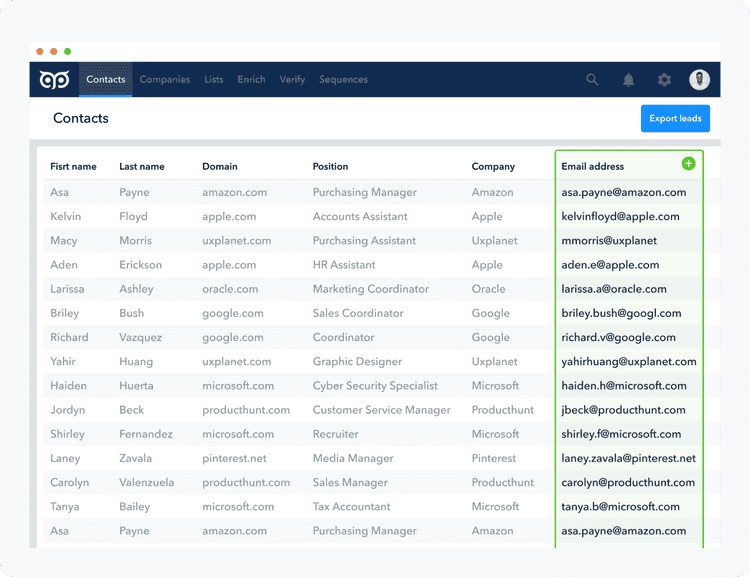
Task: Click the Fisrt name column header
Action: [x=73, y=166]
